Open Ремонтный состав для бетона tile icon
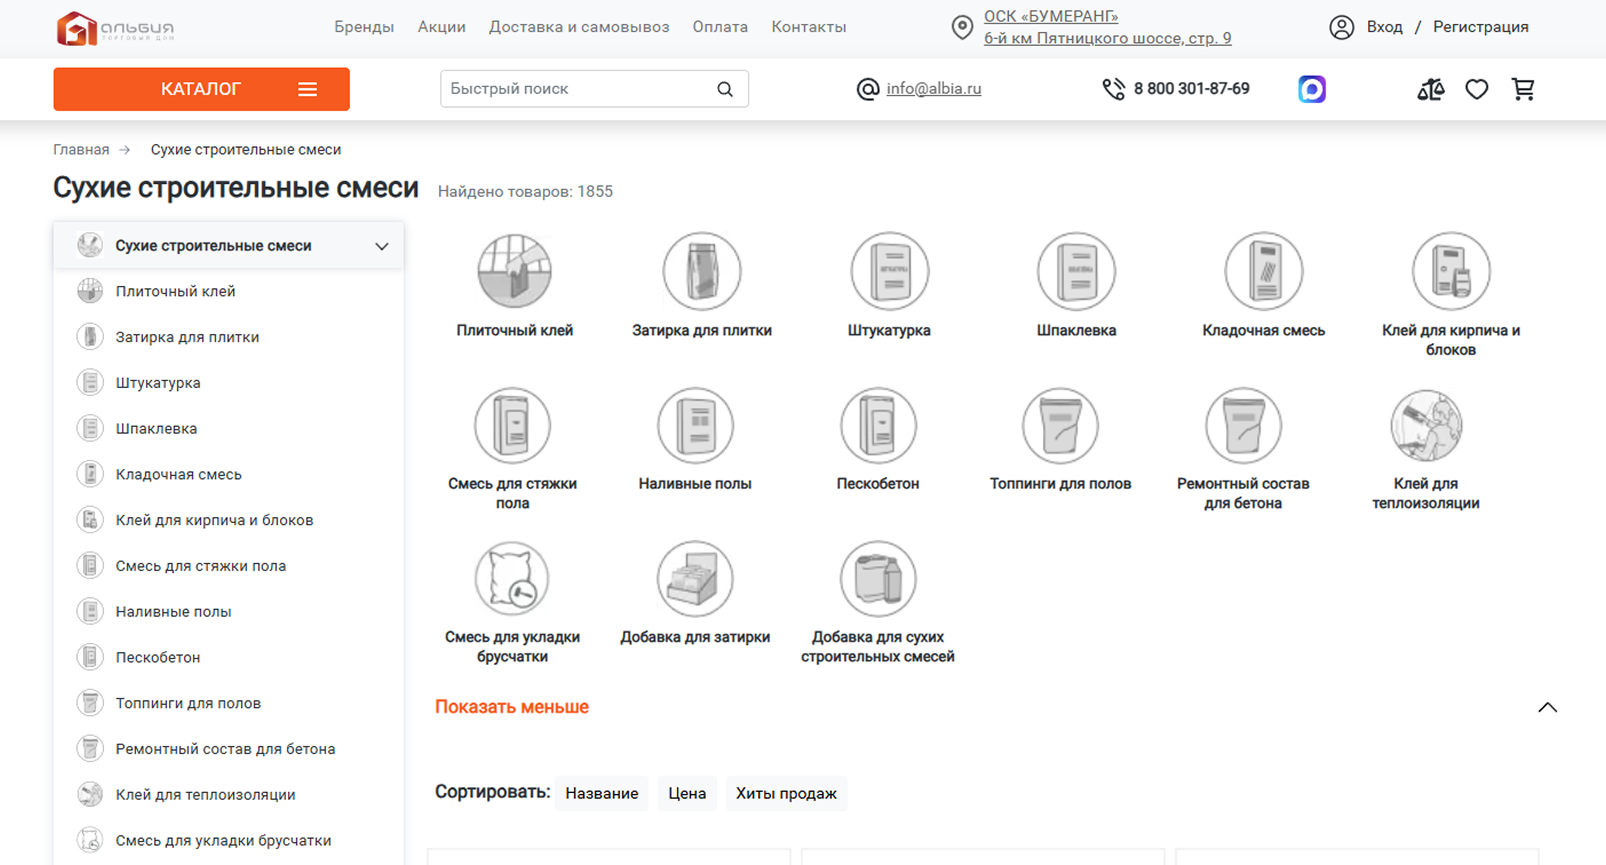Viewport: 1606px width, 865px height. (1243, 425)
